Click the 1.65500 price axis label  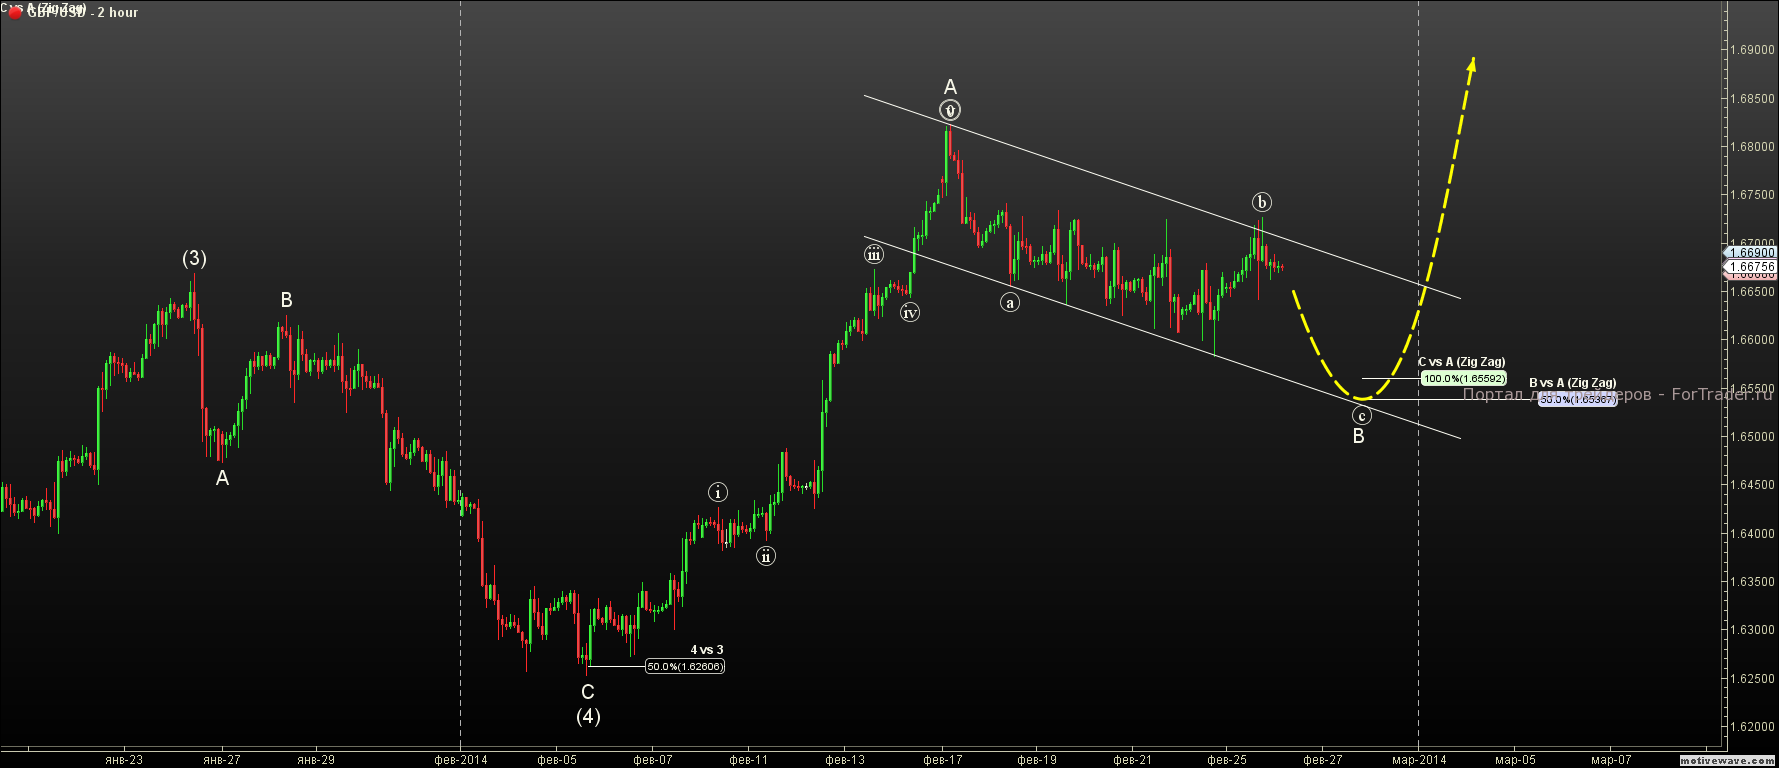click(x=1753, y=389)
